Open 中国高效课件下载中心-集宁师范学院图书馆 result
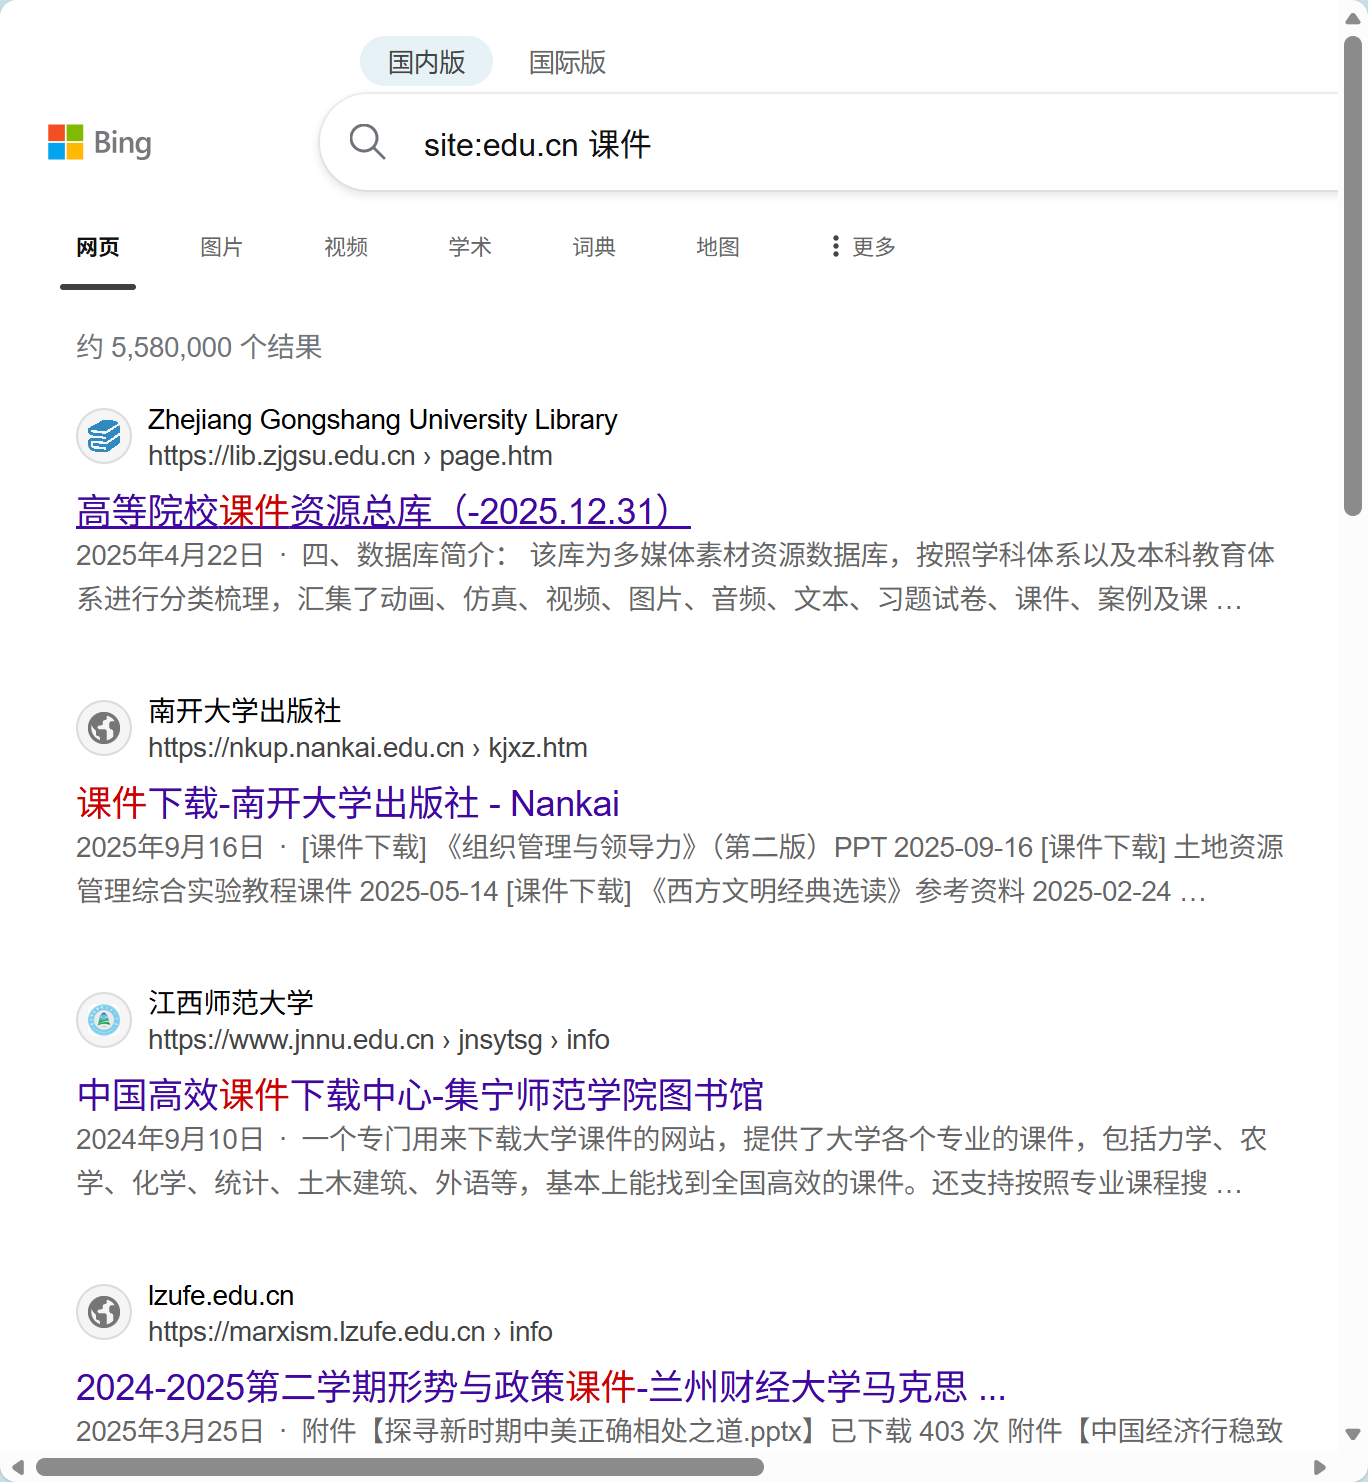 420,1095
